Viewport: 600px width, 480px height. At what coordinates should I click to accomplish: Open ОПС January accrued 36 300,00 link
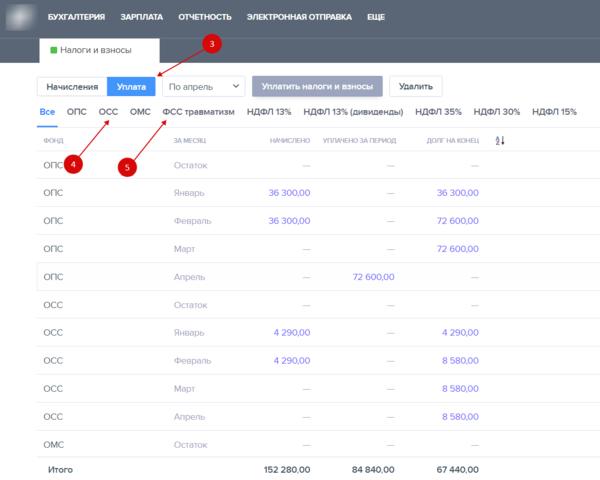tap(289, 192)
